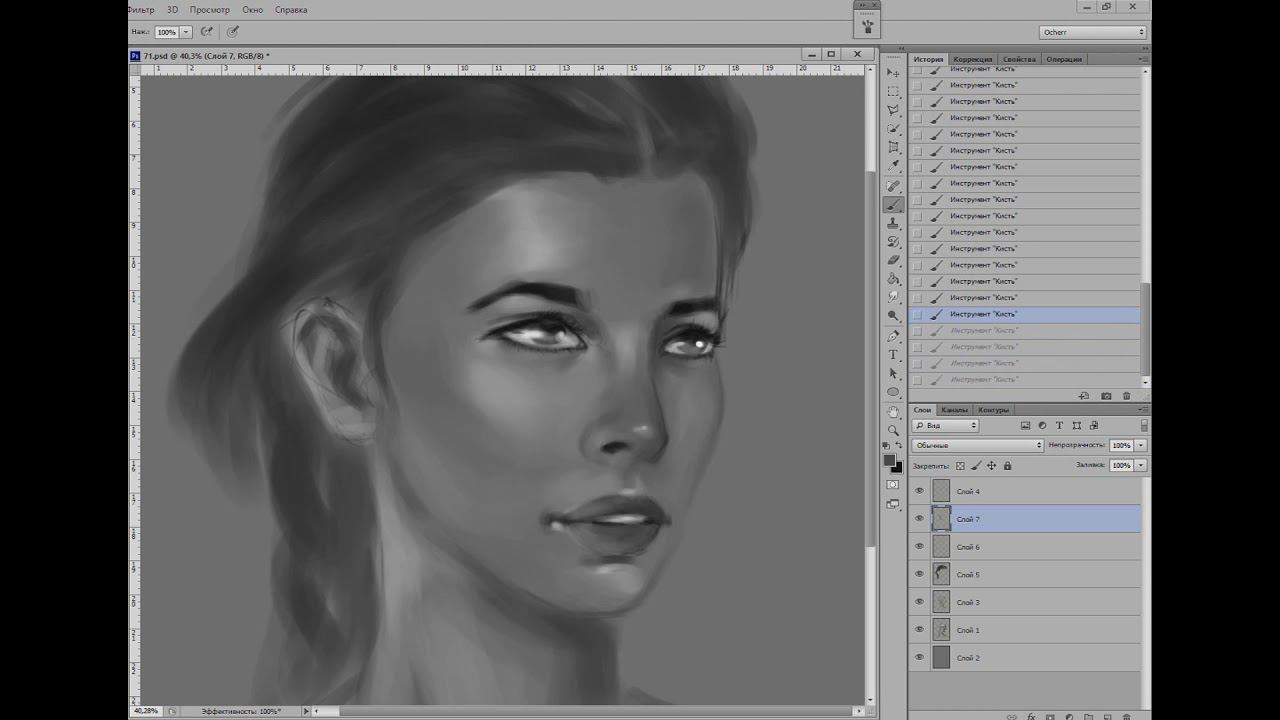The height and width of the screenshot is (720, 1280).
Task: Select the Hand tool
Action: [x=893, y=411]
